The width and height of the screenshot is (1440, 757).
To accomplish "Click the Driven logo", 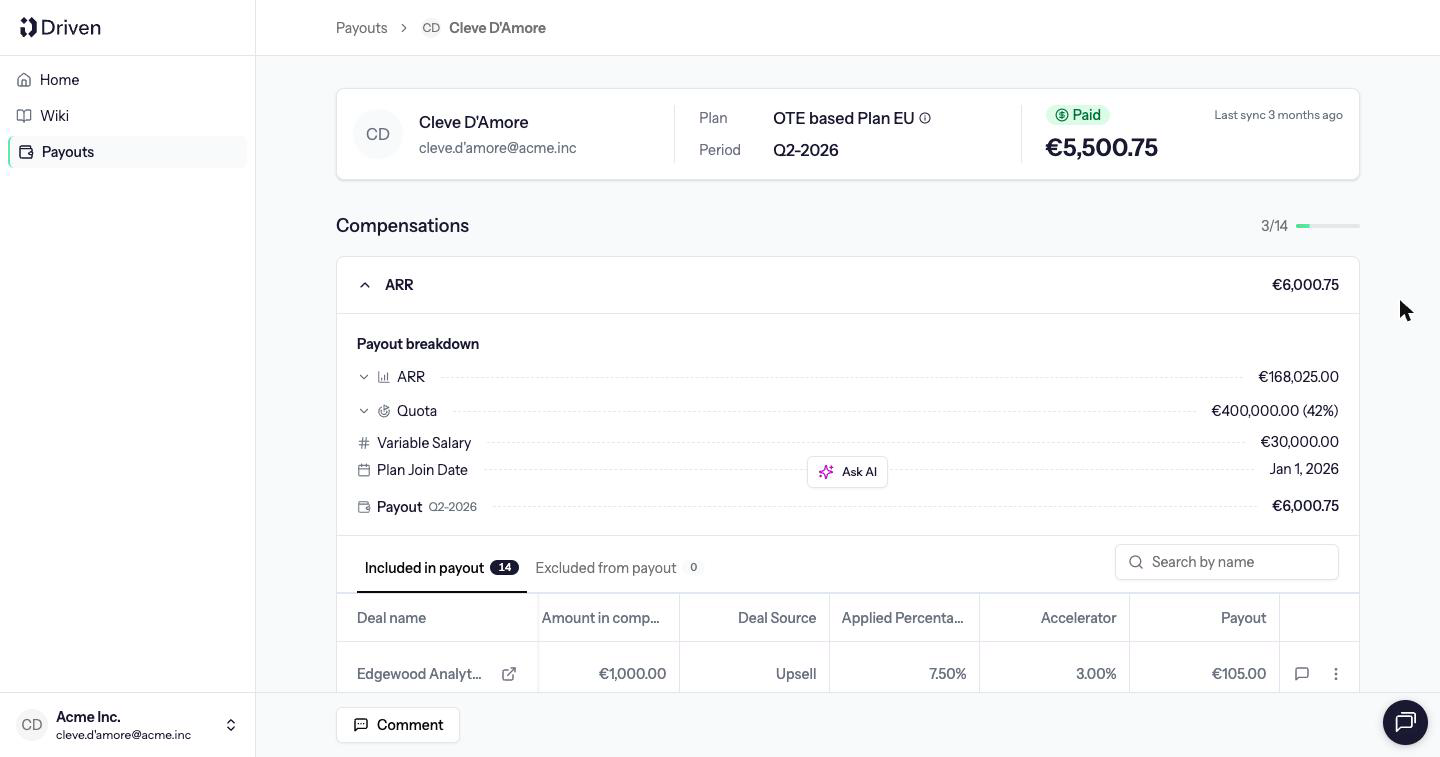I will tap(60, 27).
